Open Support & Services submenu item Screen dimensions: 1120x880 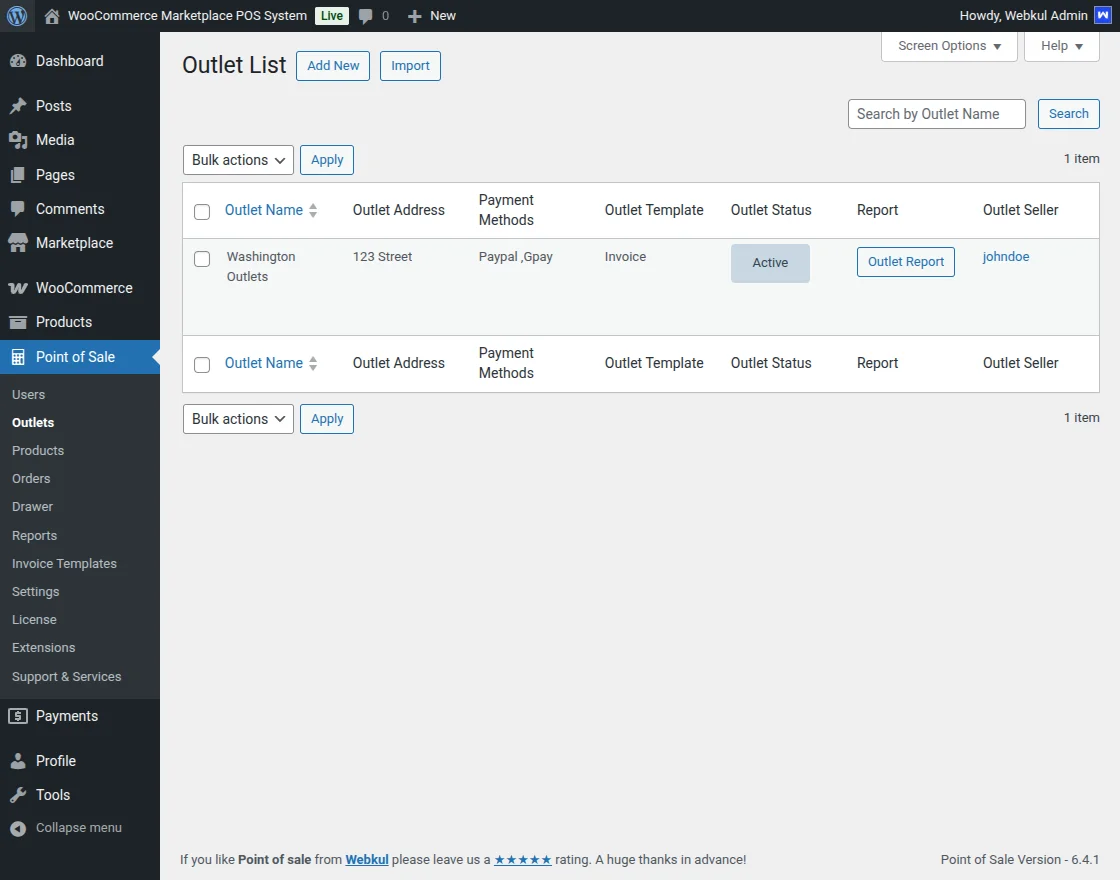tap(66, 676)
